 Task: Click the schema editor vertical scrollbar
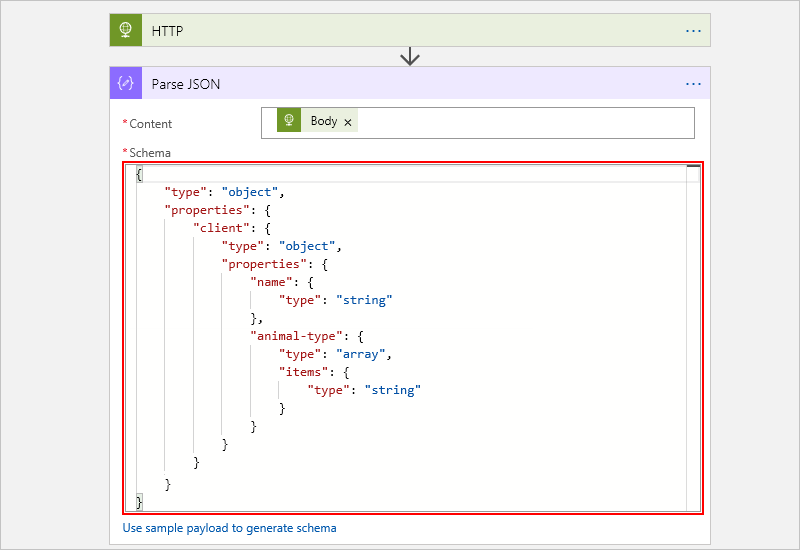pyautogui.click(x=693, y=340)
